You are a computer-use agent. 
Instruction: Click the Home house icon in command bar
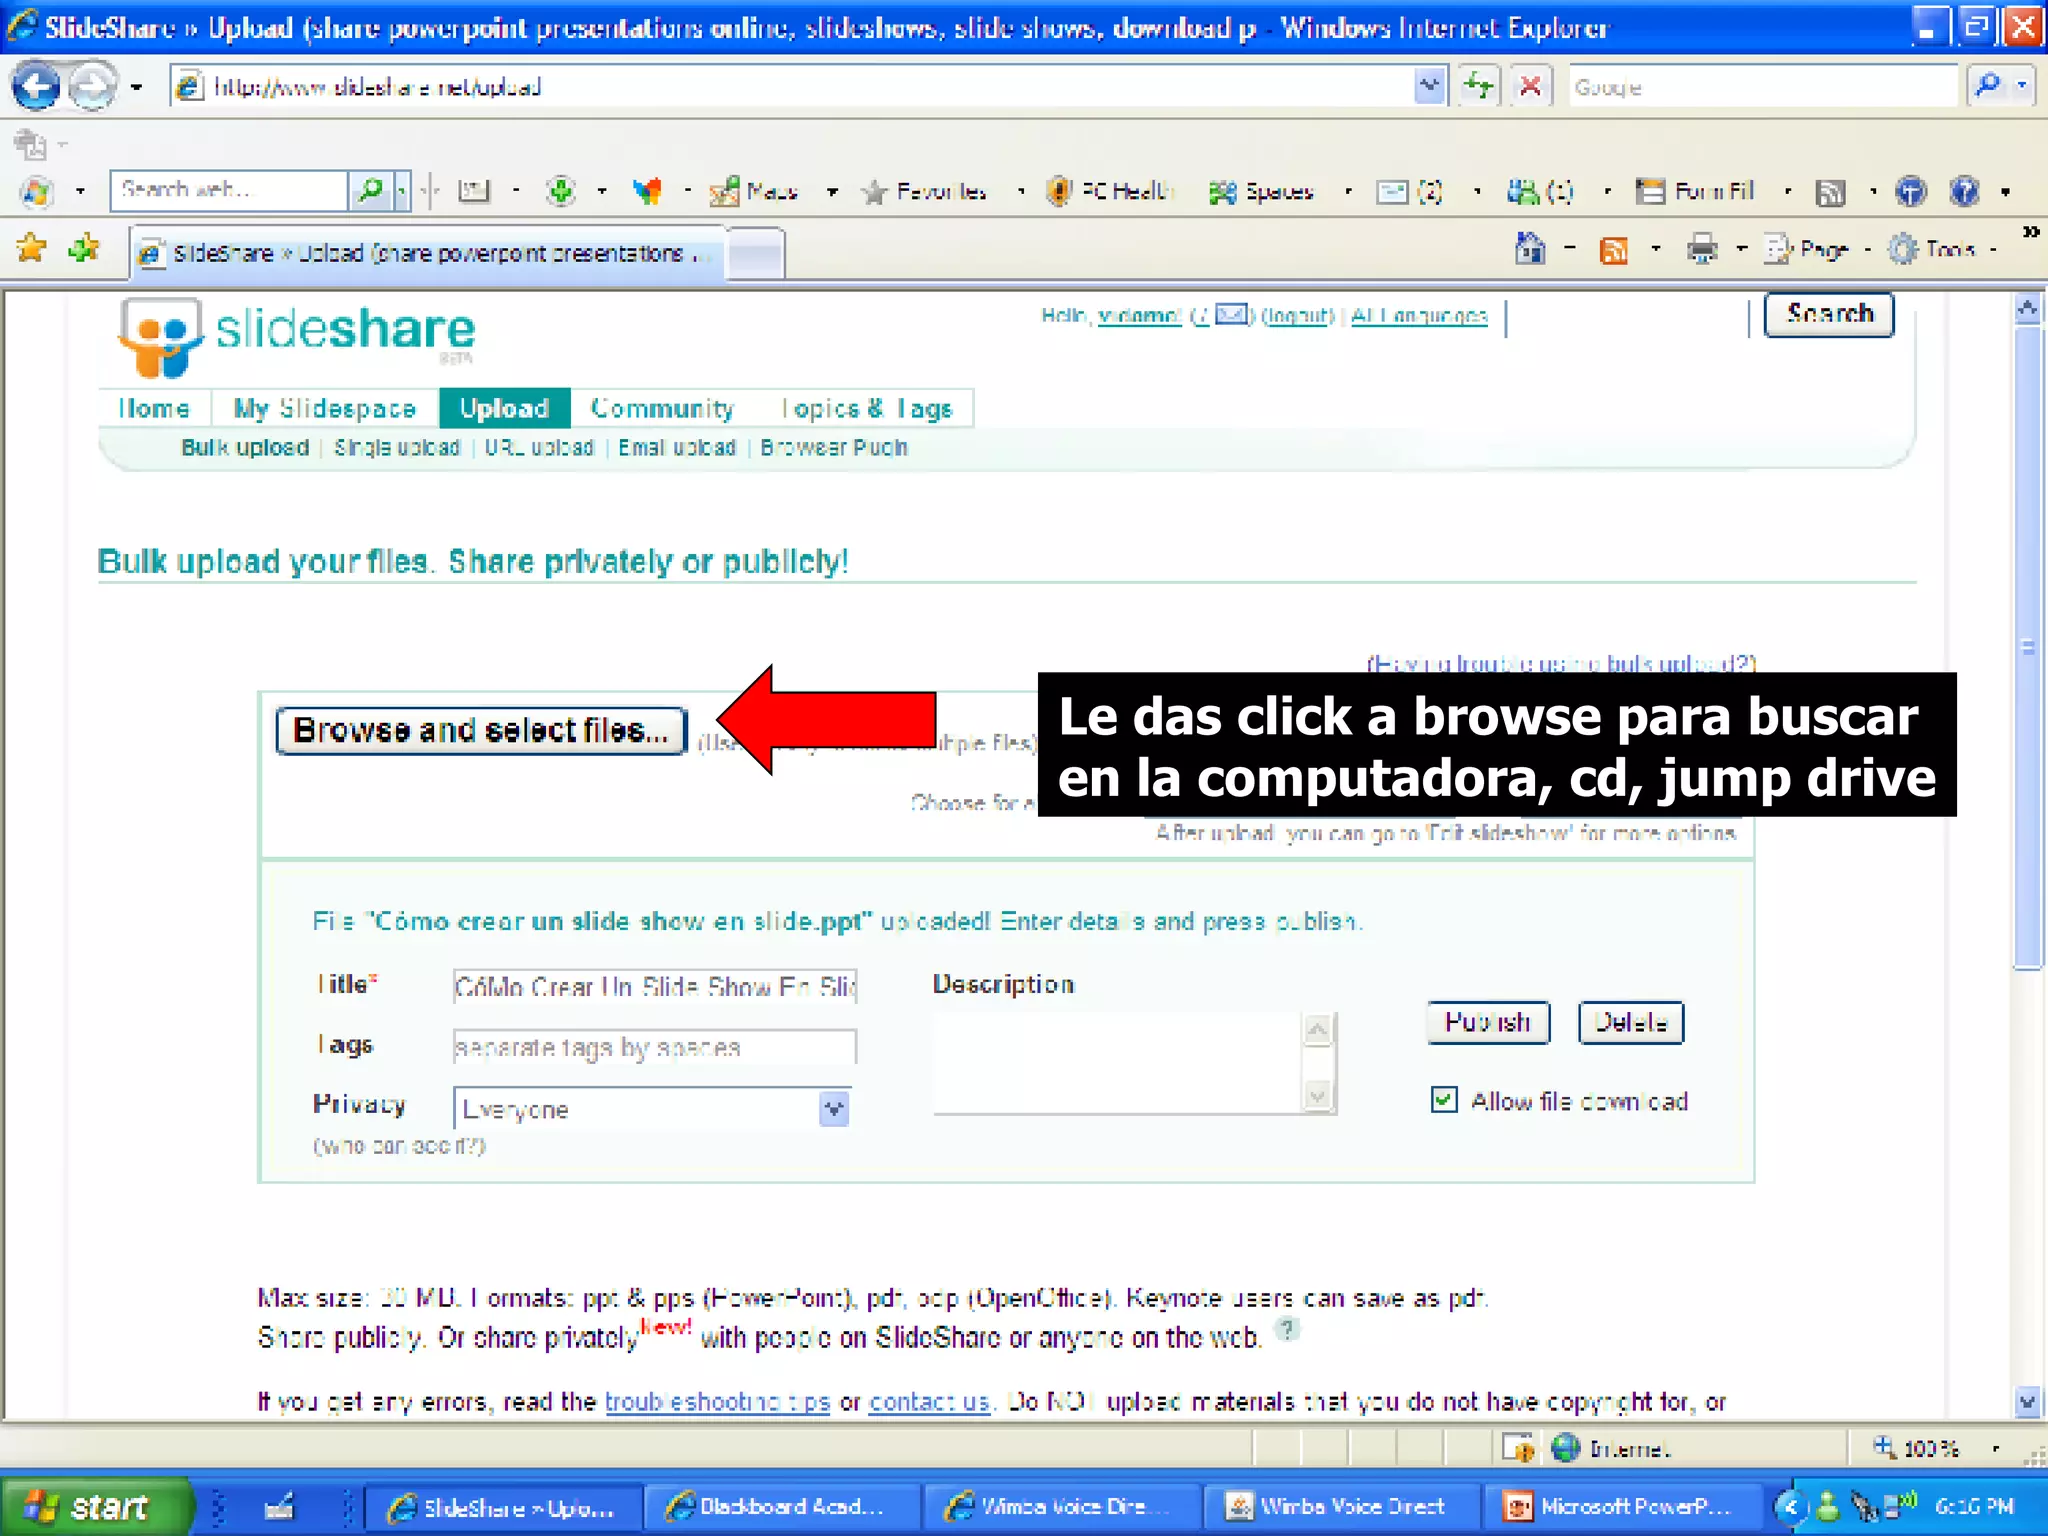coord(1530,248)
